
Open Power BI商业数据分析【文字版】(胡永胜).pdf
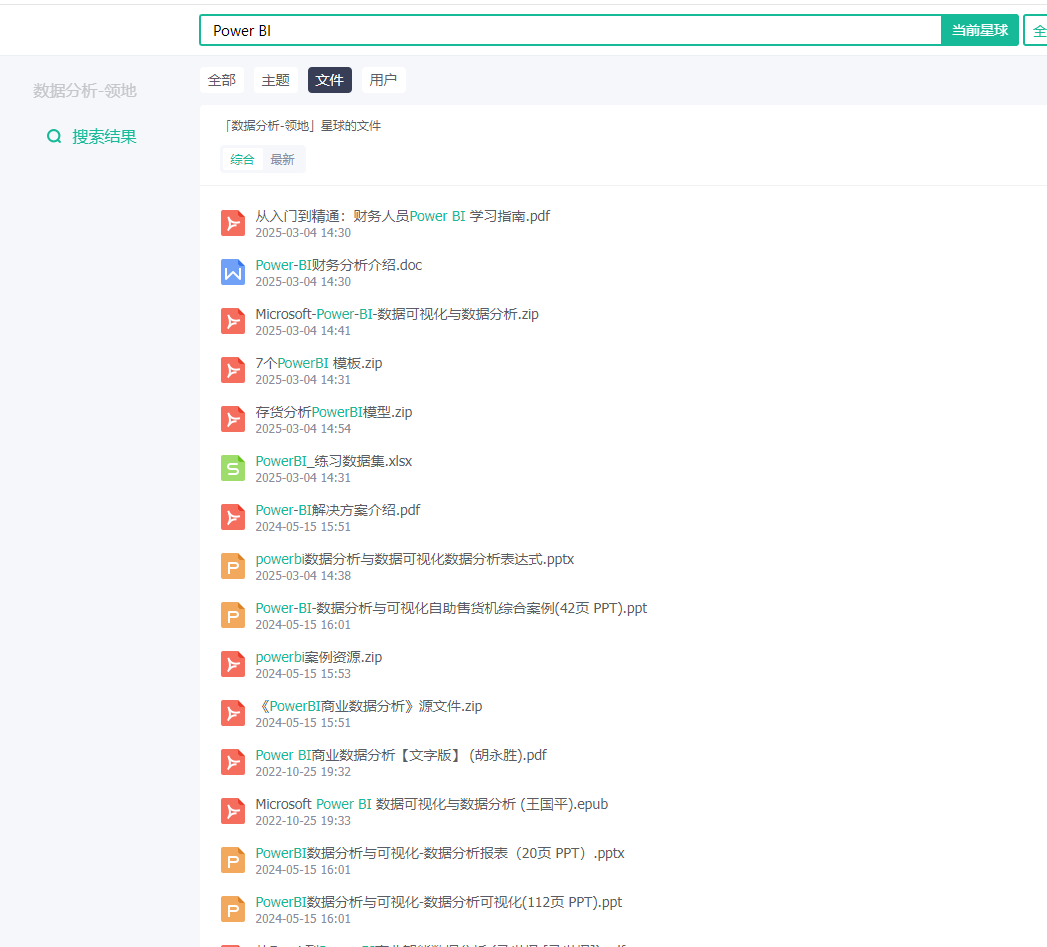[401, 755]
